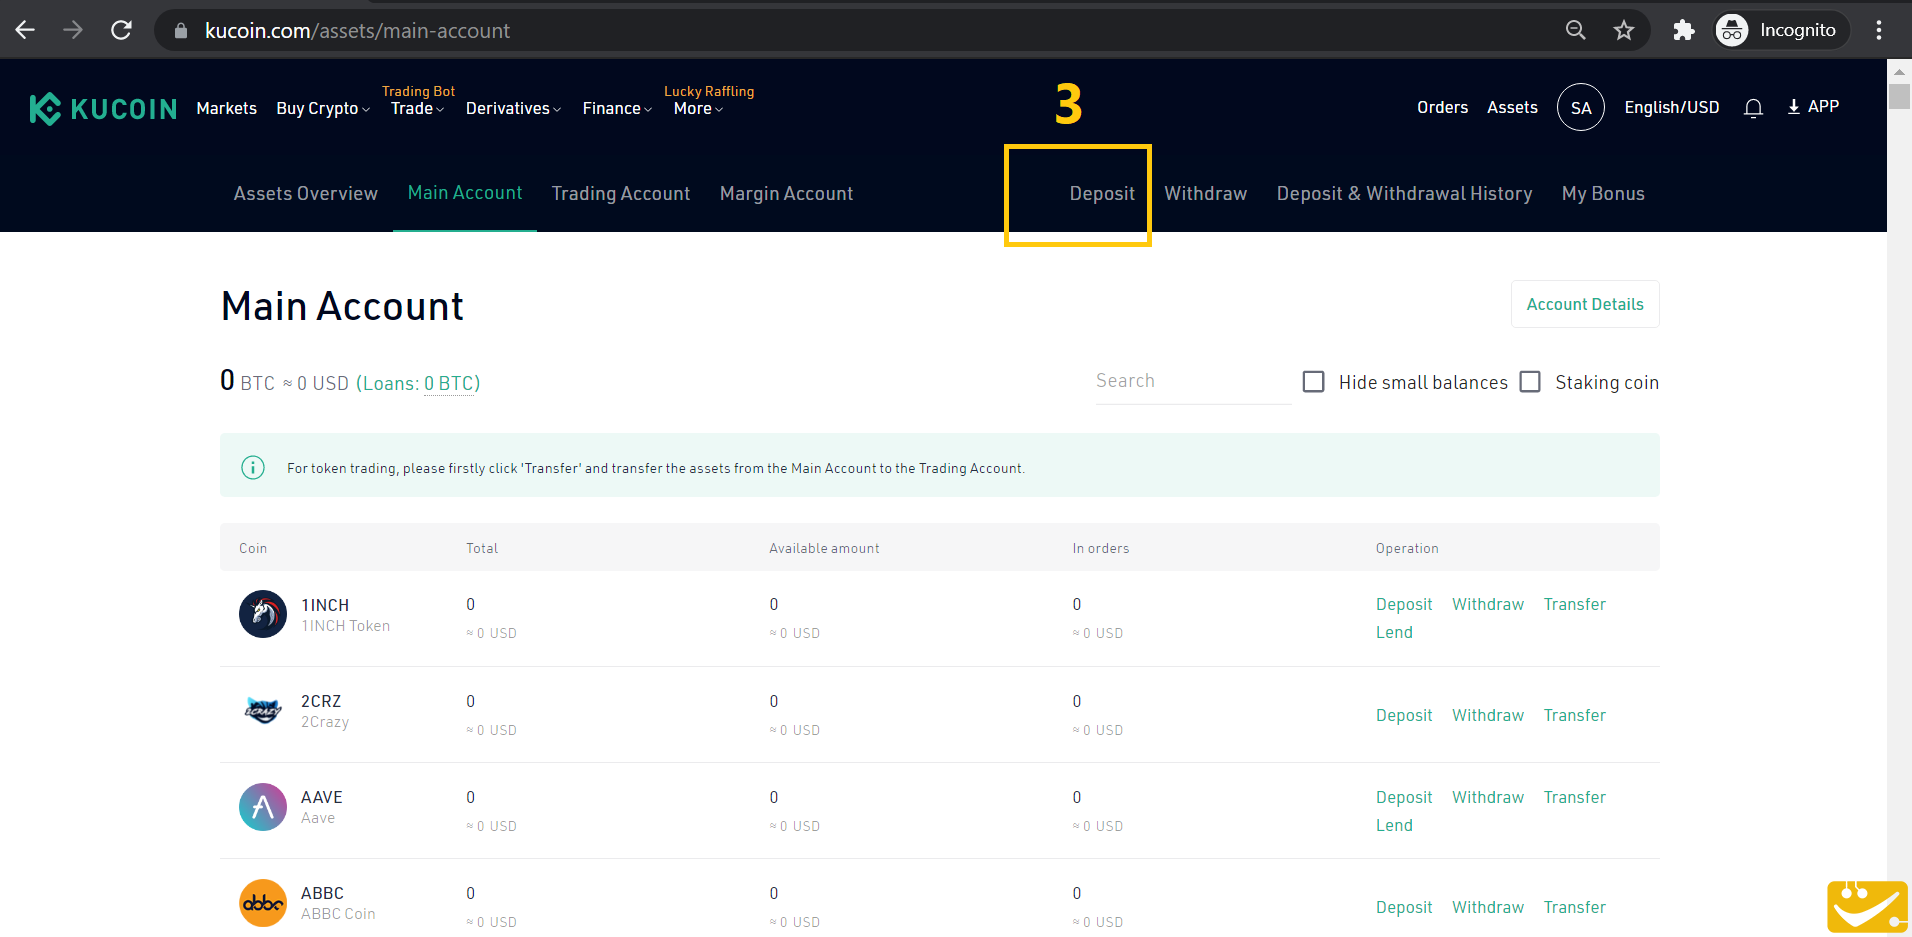
Task: Enable the Staking coin checkbox
Action: (x=1530, y=382)
